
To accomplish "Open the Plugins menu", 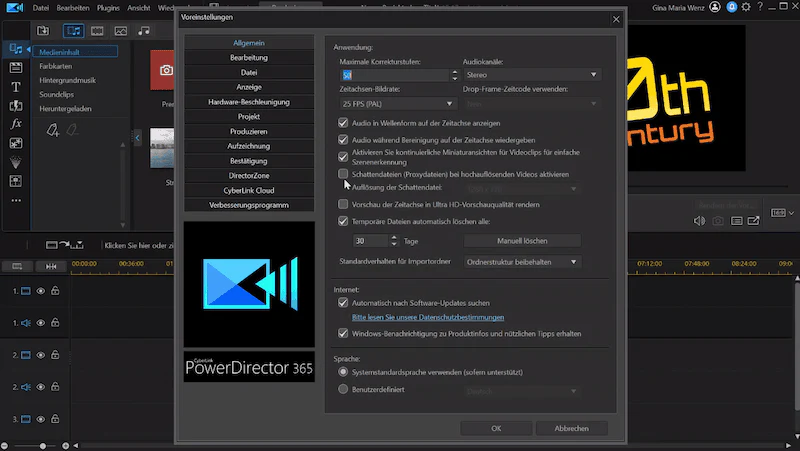I will coord(108,8).
